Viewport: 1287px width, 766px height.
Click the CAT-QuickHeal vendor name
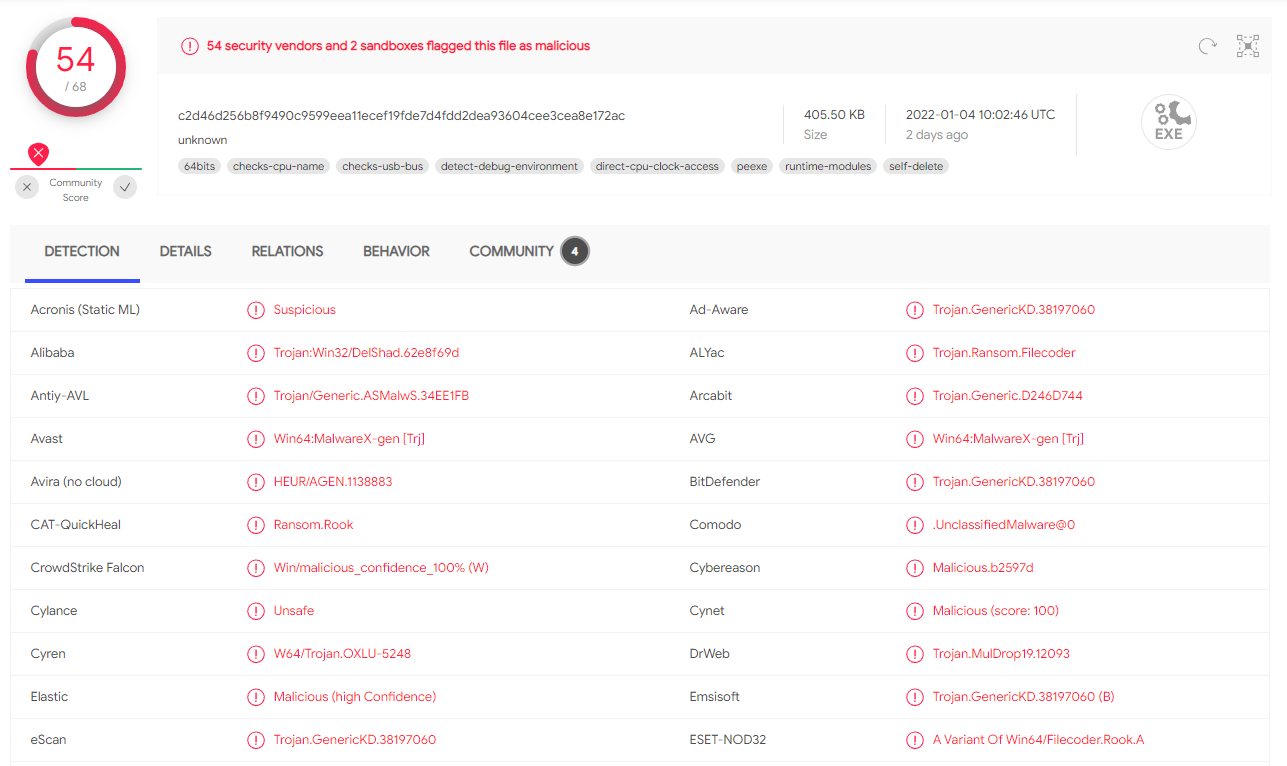(x=76, y=525)
